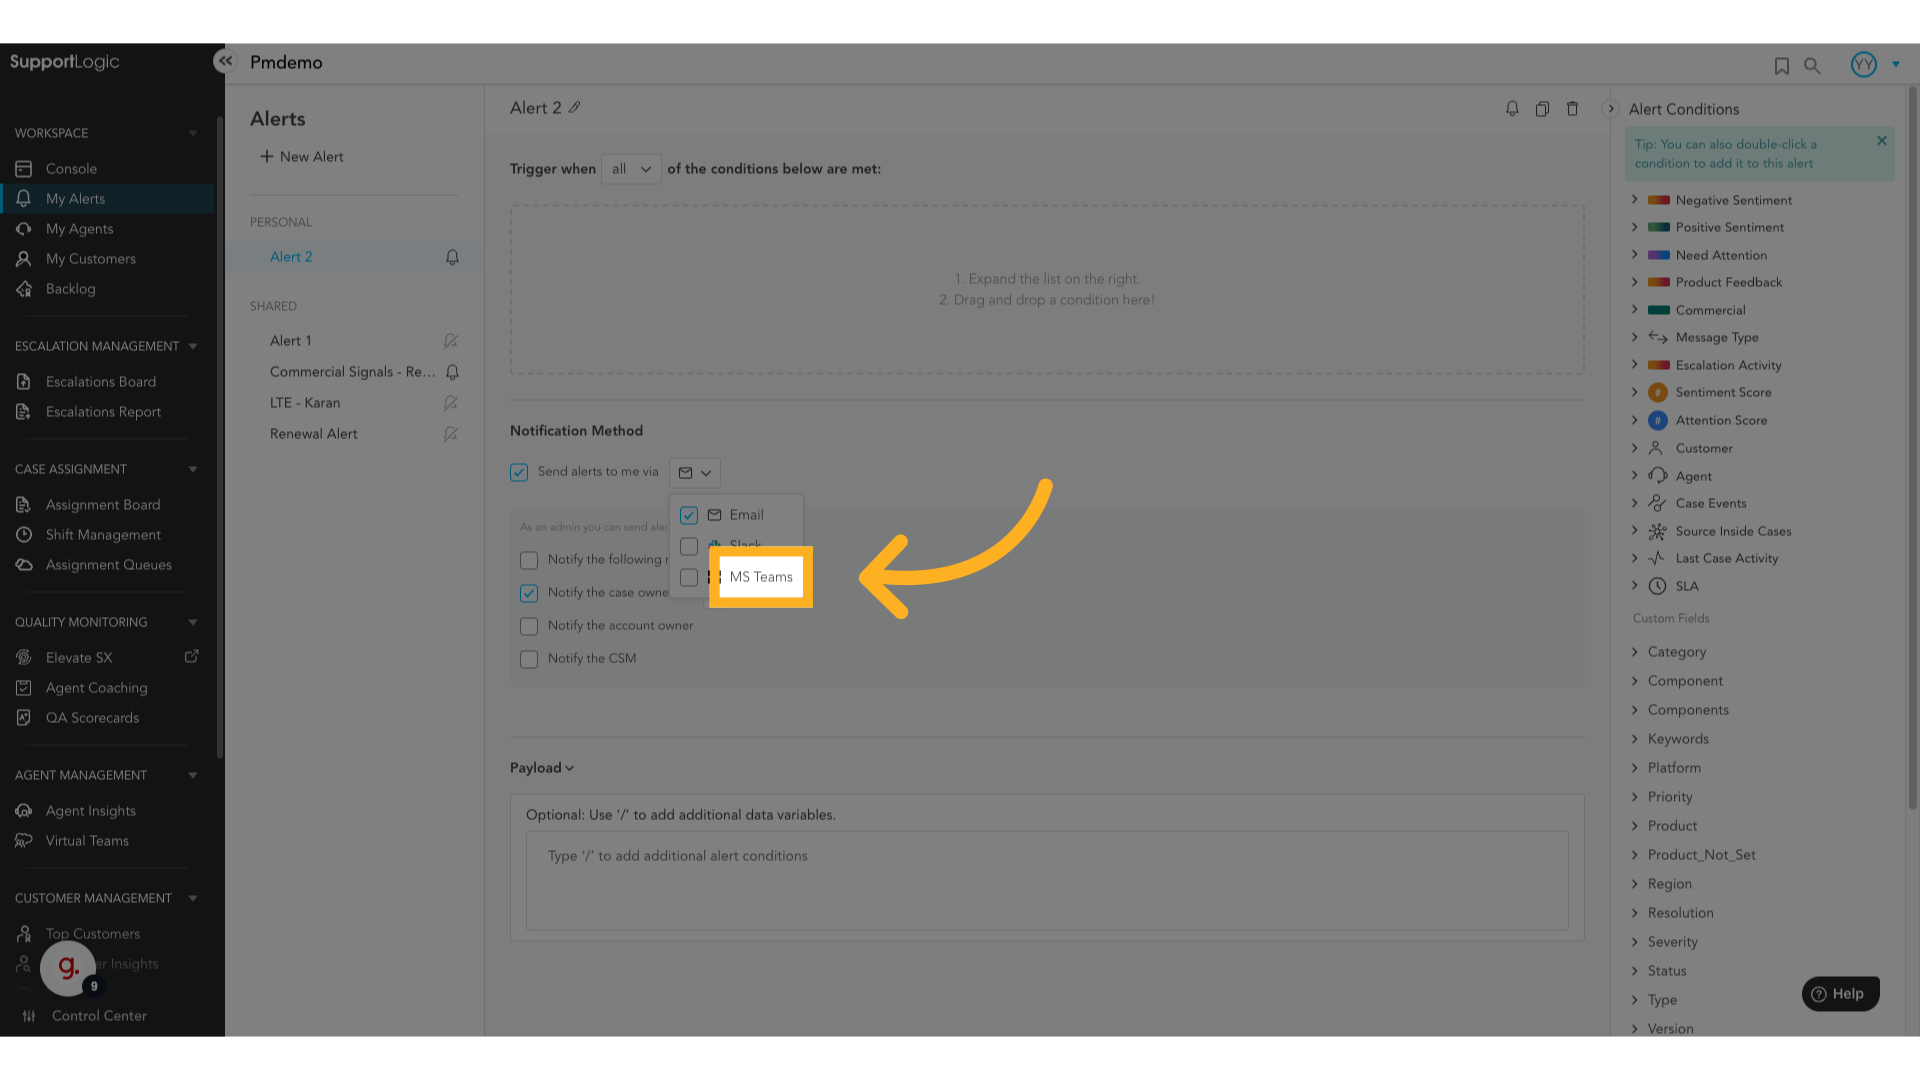This screenshot has height=1080, width=1920.
Task: Open the Trigger when 'all' dropdown
Action: point(631,169)
